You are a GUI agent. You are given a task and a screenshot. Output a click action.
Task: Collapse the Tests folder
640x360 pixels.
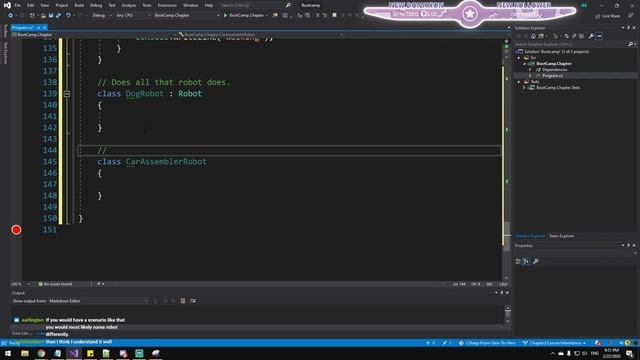(519, 82)
